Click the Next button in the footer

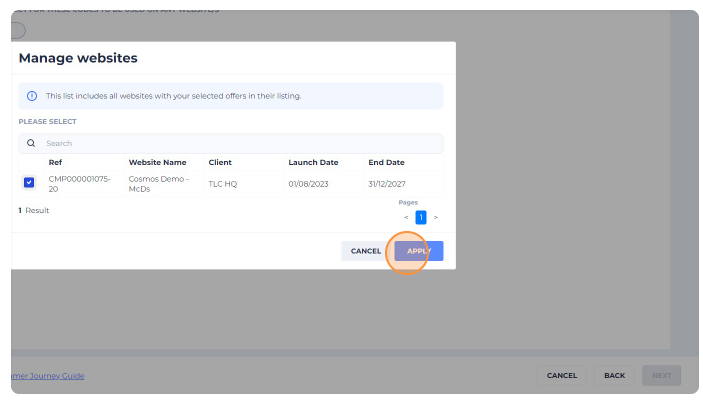coord(661,376)
